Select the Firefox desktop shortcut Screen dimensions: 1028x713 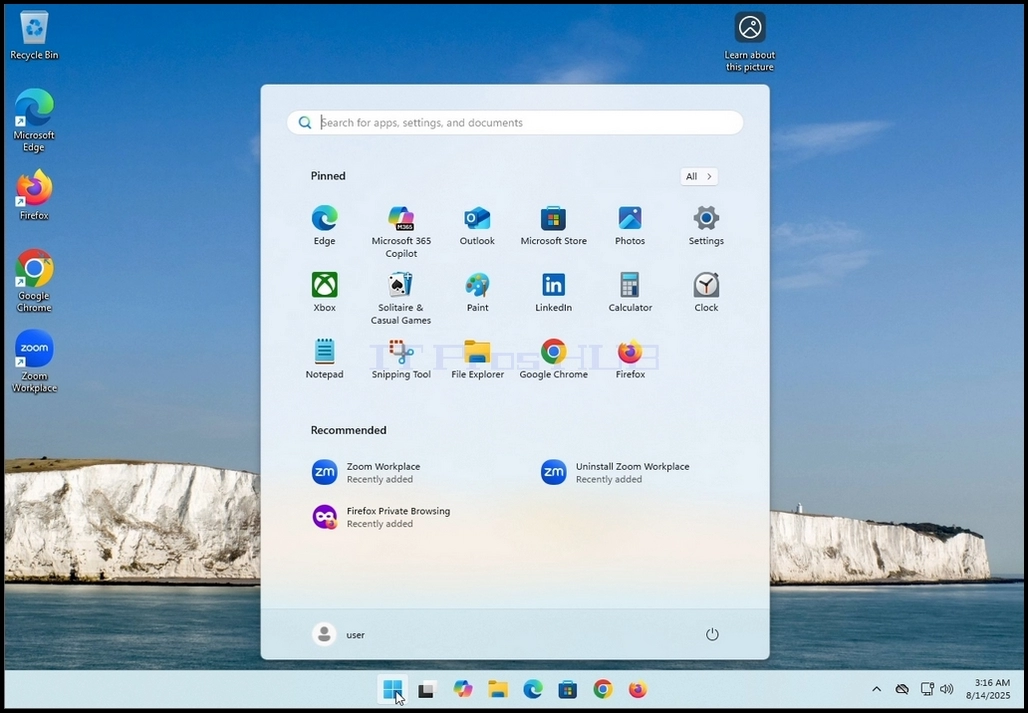point(34,195)
